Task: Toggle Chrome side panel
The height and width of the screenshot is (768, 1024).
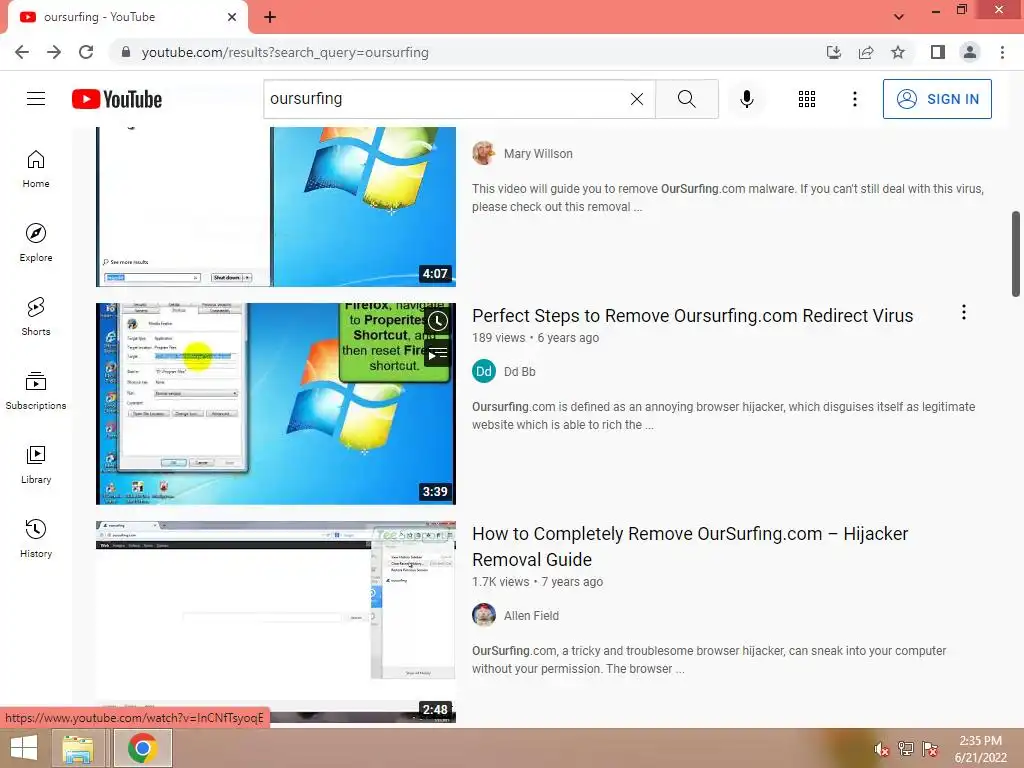Action: 938,52
